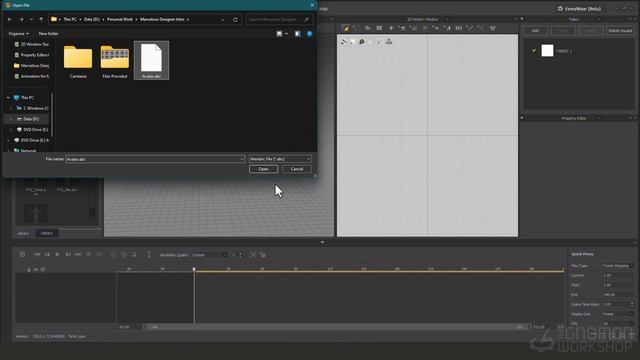Open Animation for quick access item

coord(31,76)
